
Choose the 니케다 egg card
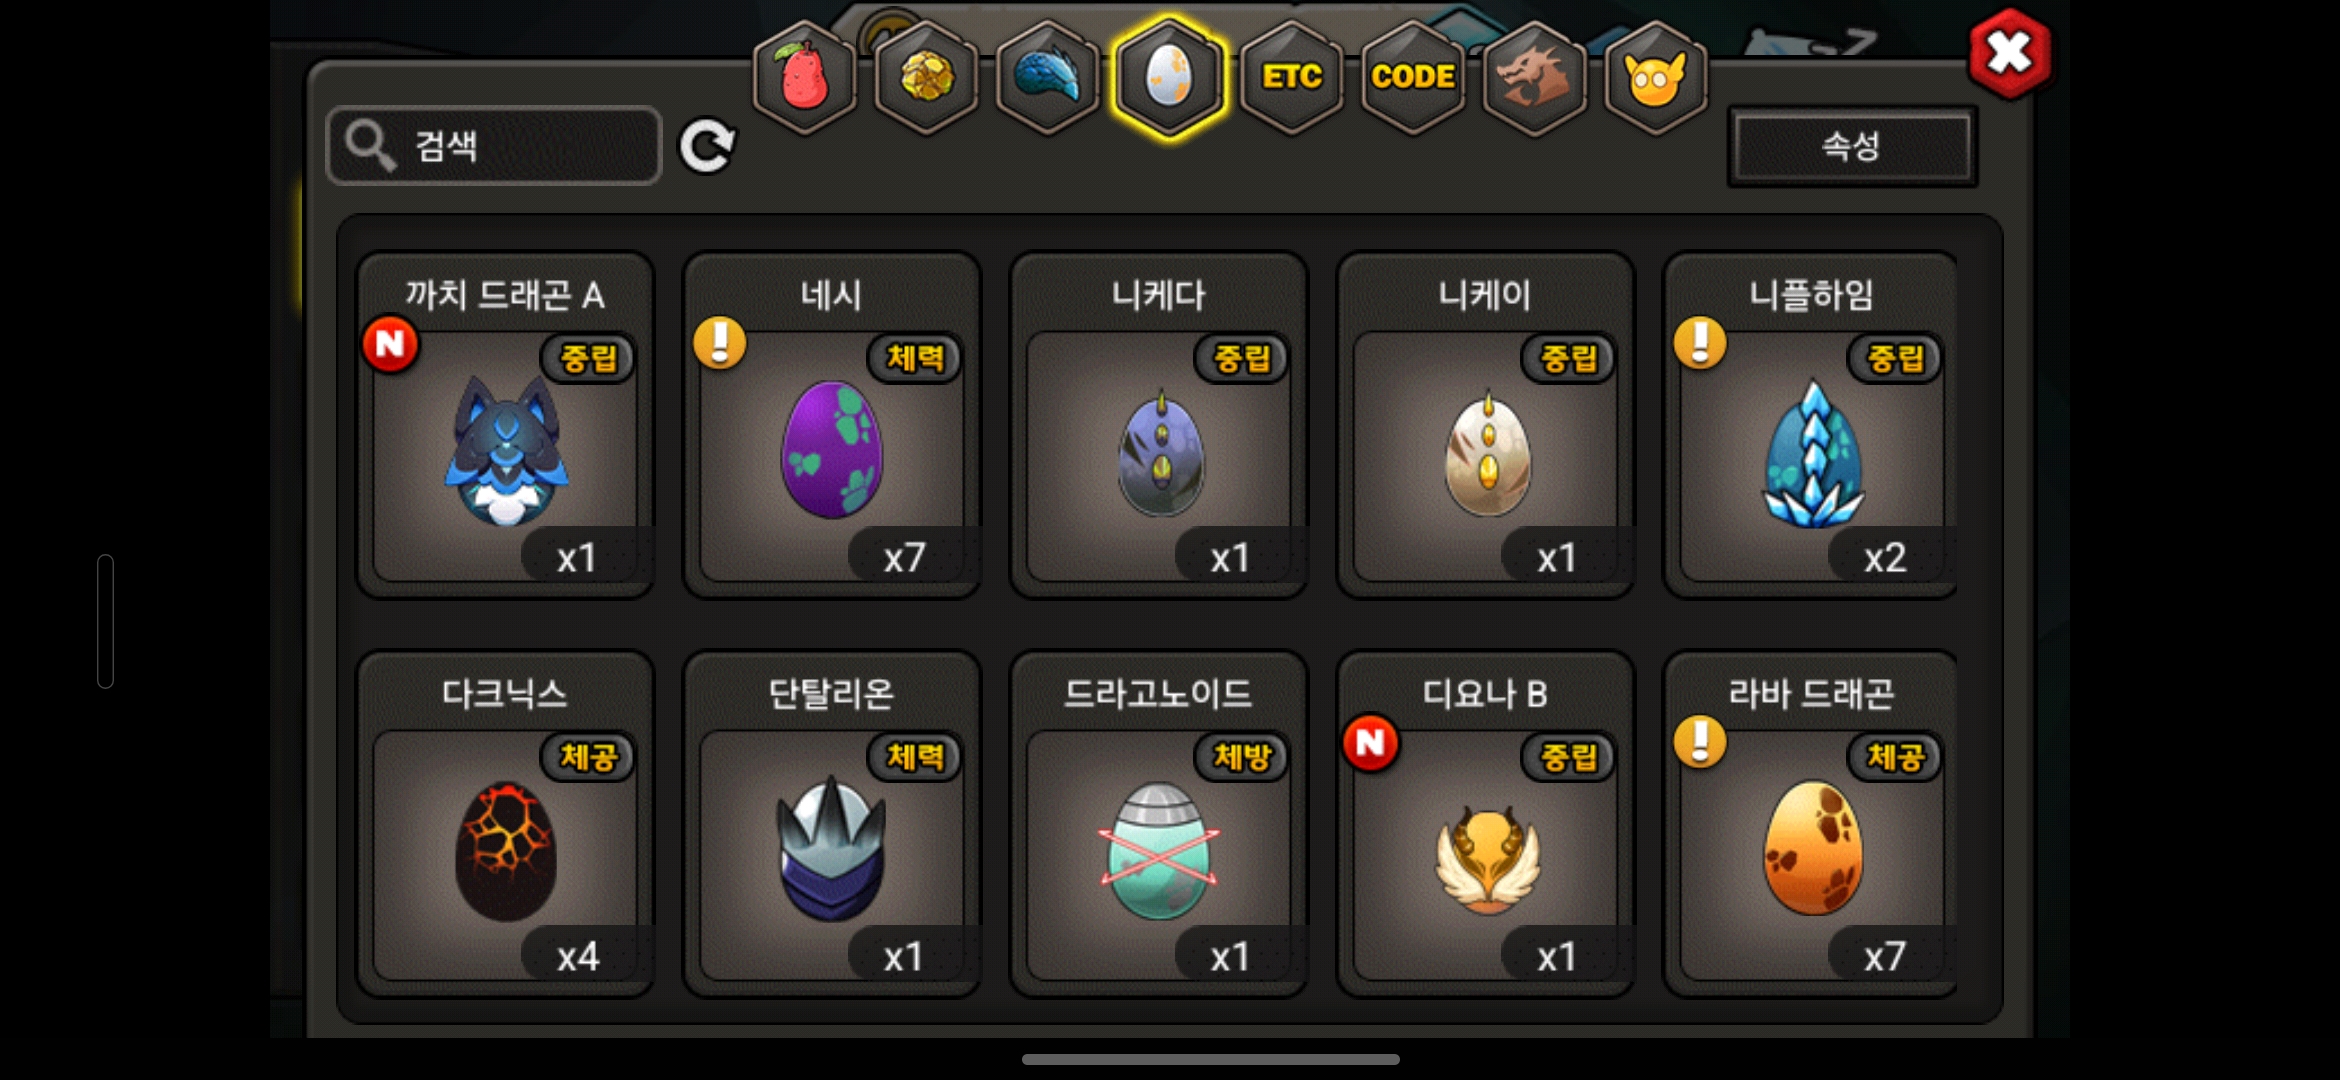pos(1159,425)
